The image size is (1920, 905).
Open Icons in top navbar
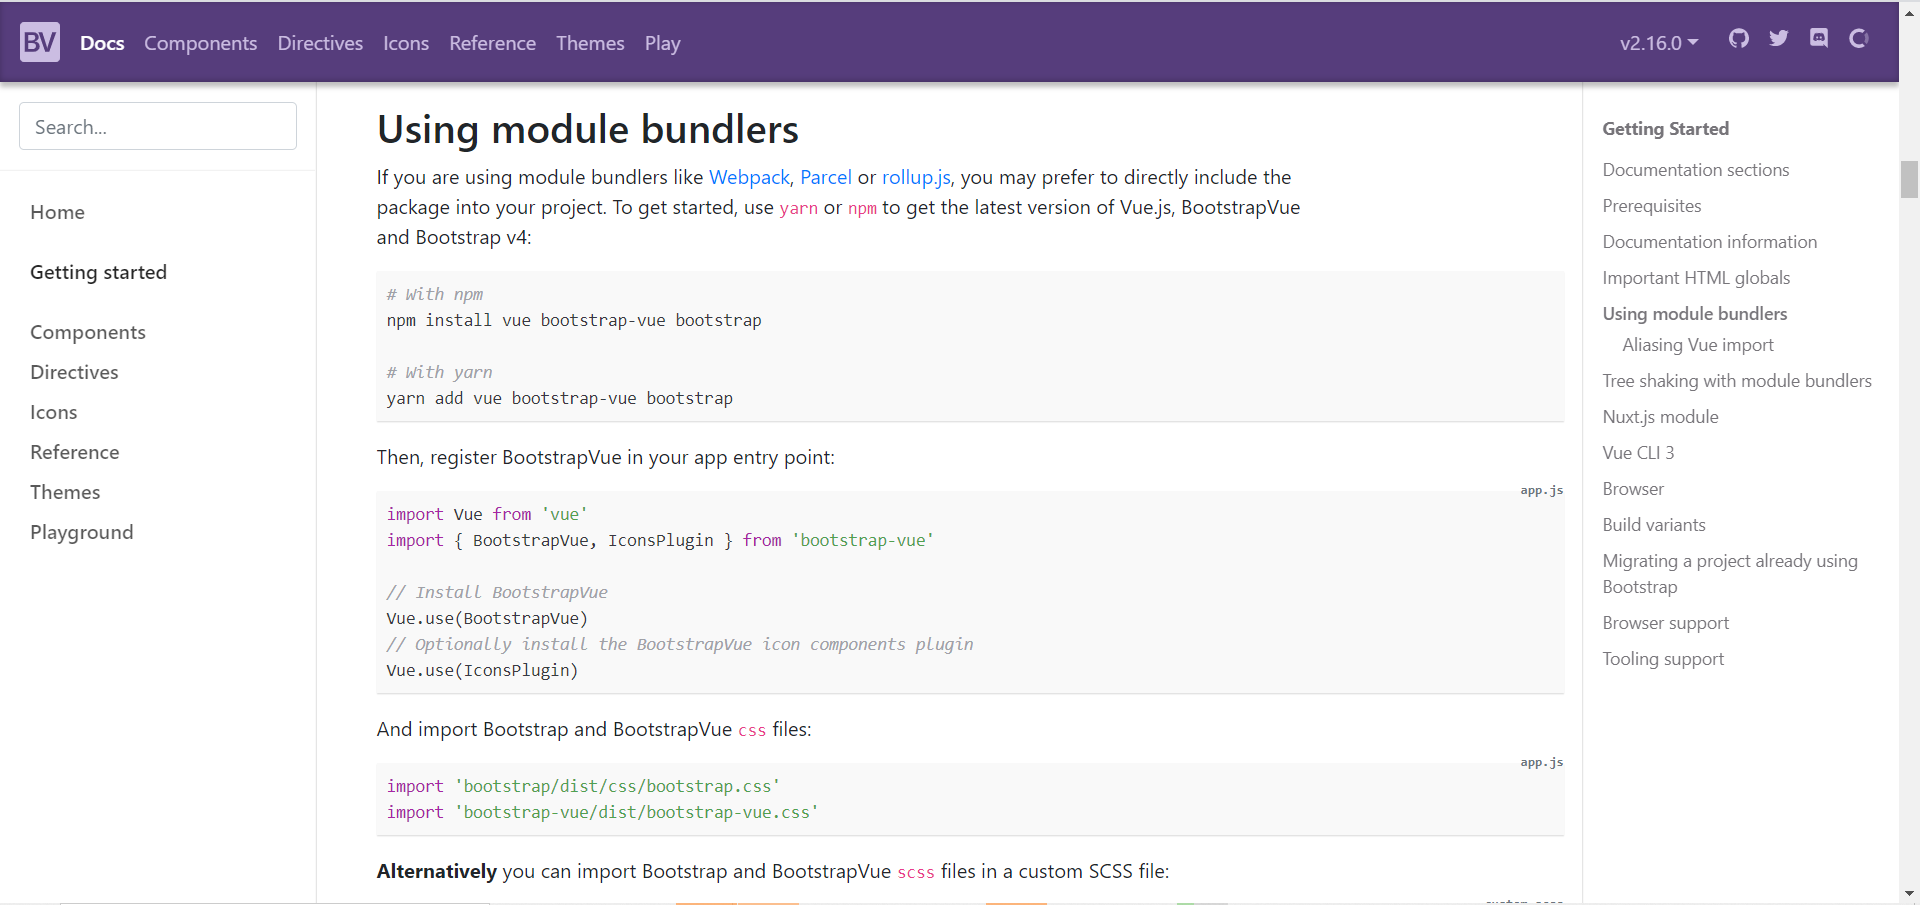click(406, 43)
